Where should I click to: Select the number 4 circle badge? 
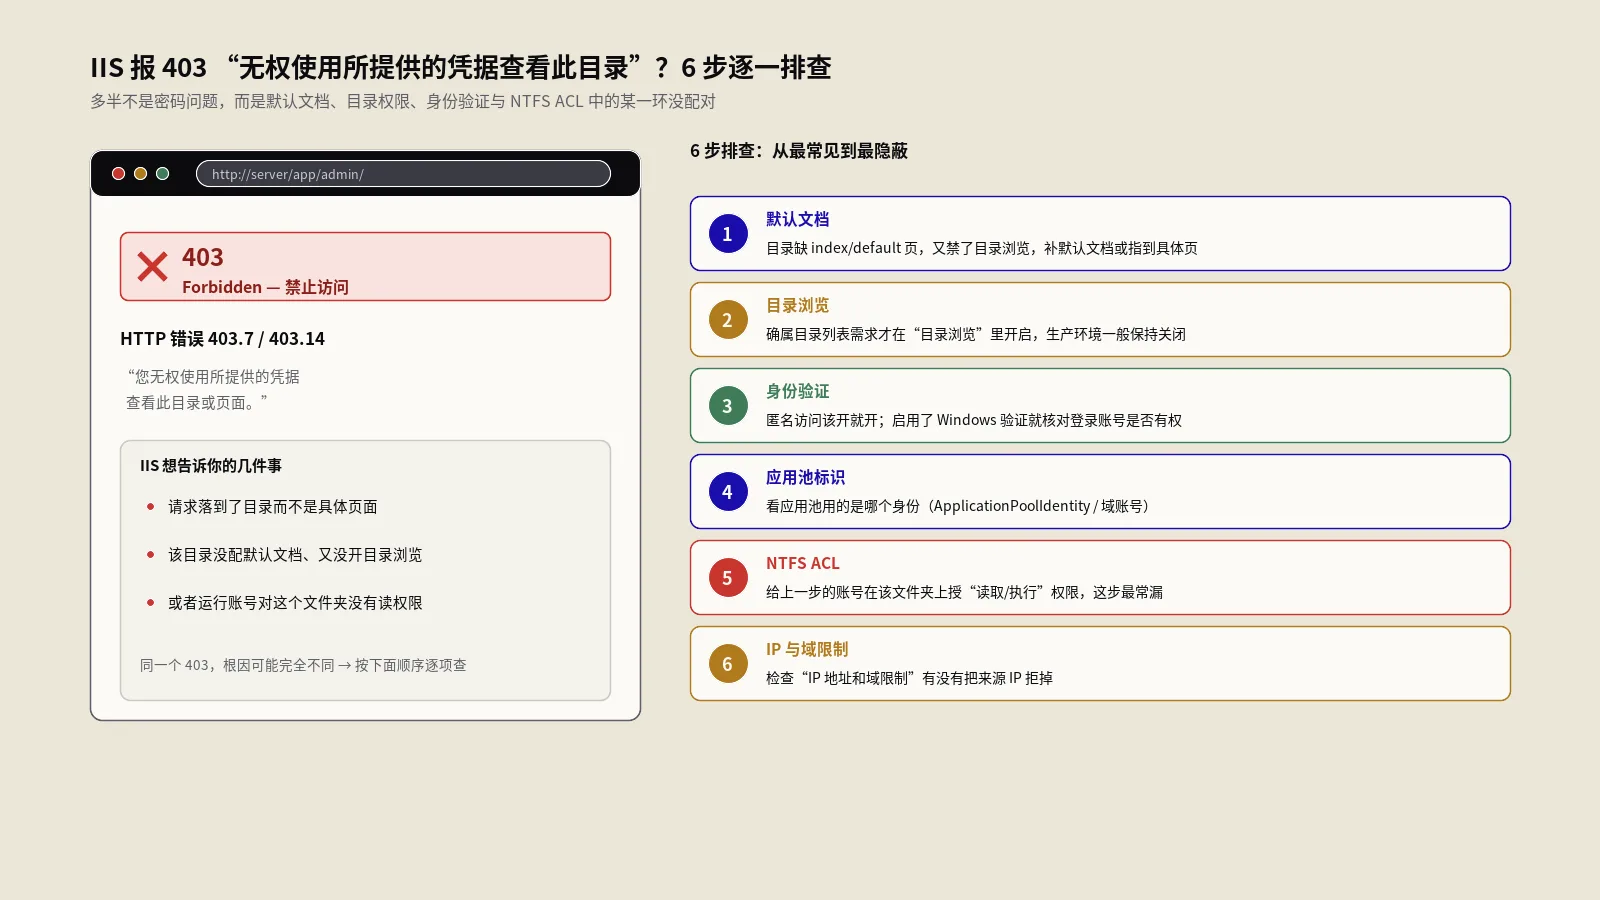click(x=728, y=492)
